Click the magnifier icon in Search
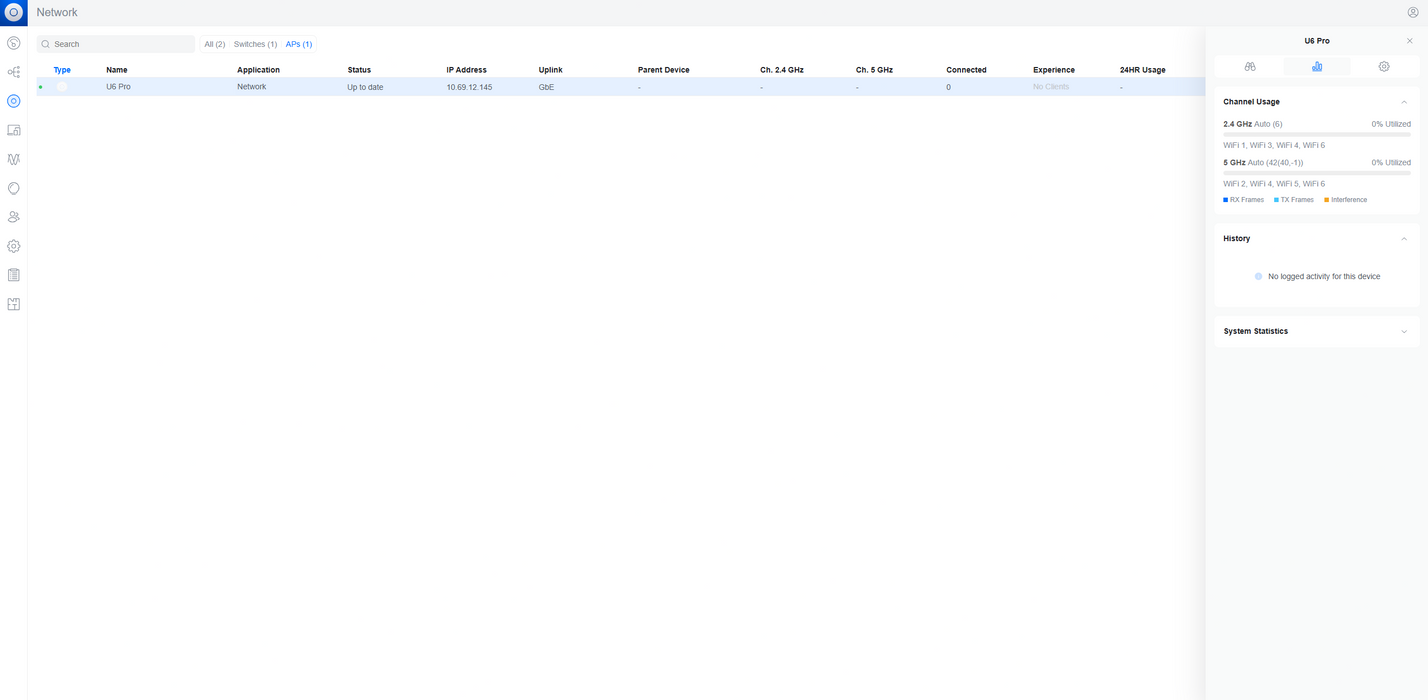This screenshot has height=700, width=1428. pyautogui.click(x=46, y=44)
